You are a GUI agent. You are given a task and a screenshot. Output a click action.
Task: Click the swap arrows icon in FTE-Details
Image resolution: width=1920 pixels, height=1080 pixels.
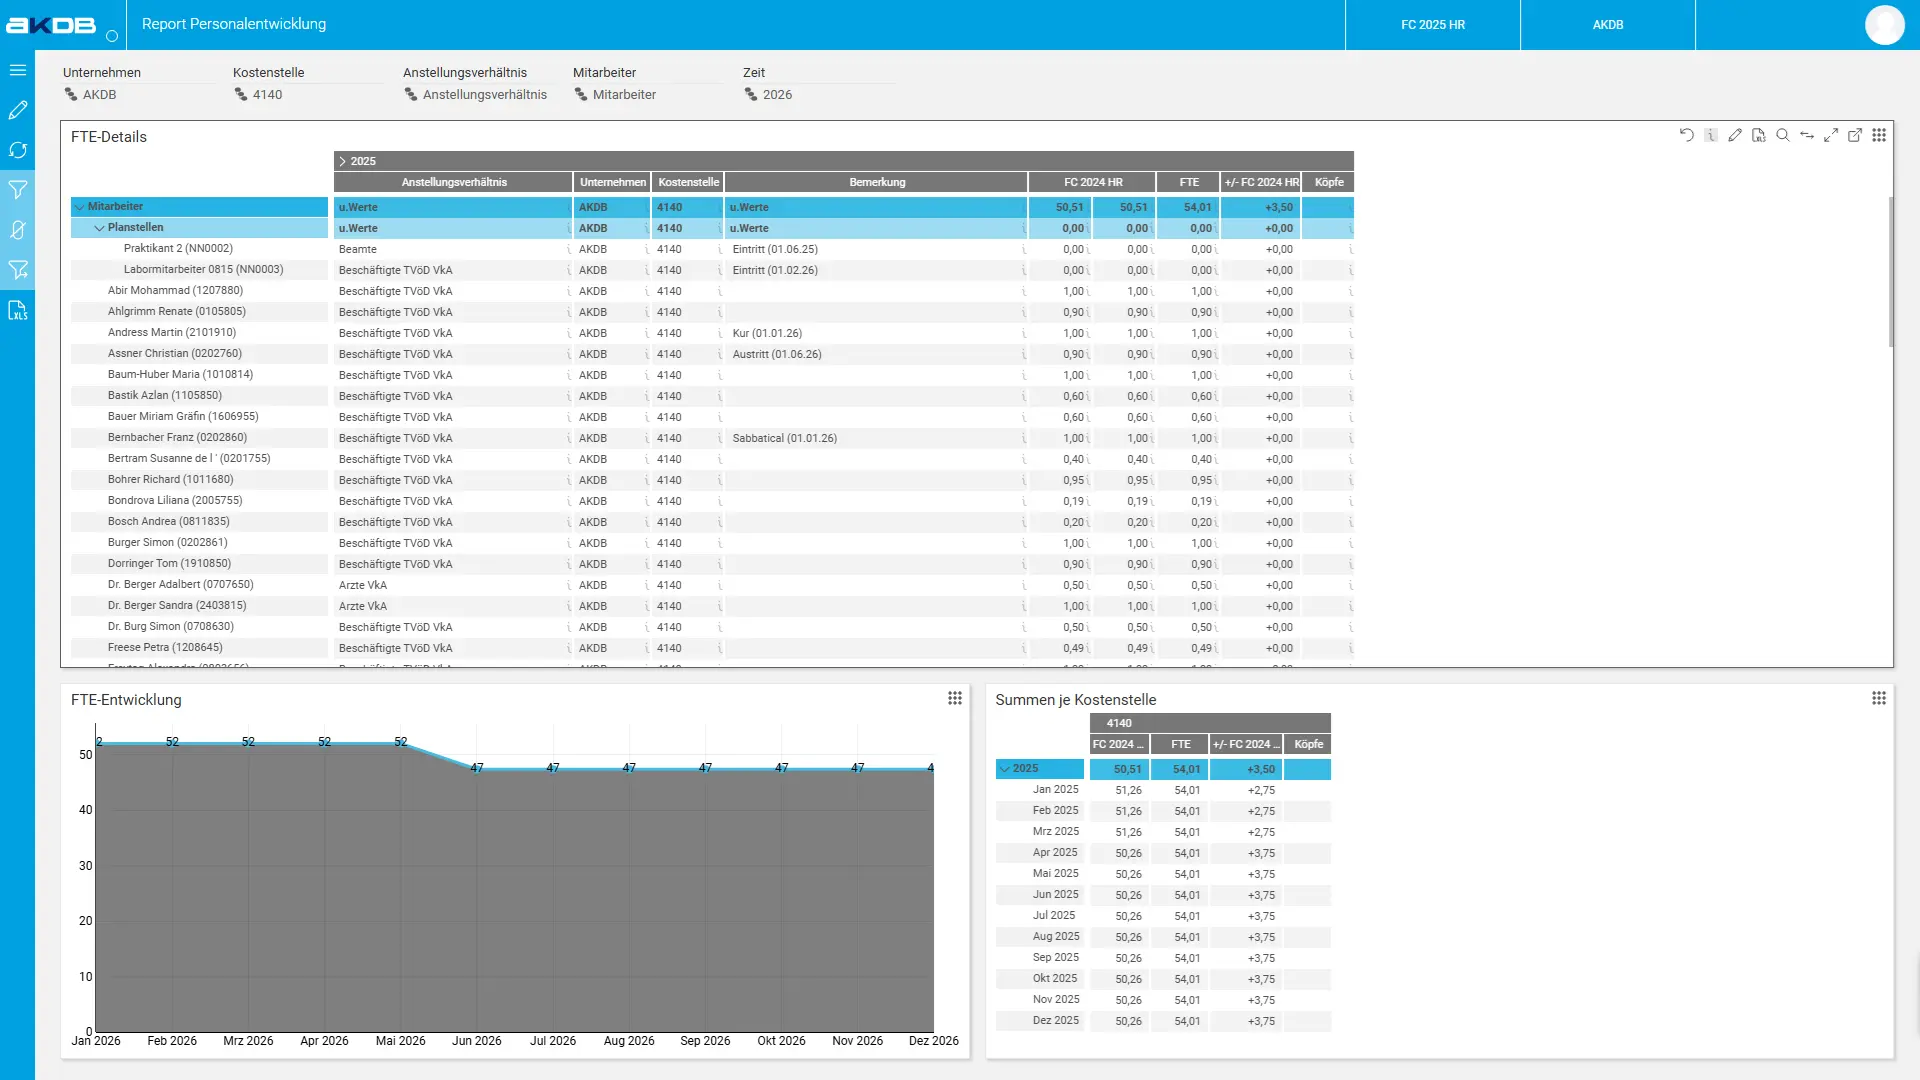(1807, 135)
